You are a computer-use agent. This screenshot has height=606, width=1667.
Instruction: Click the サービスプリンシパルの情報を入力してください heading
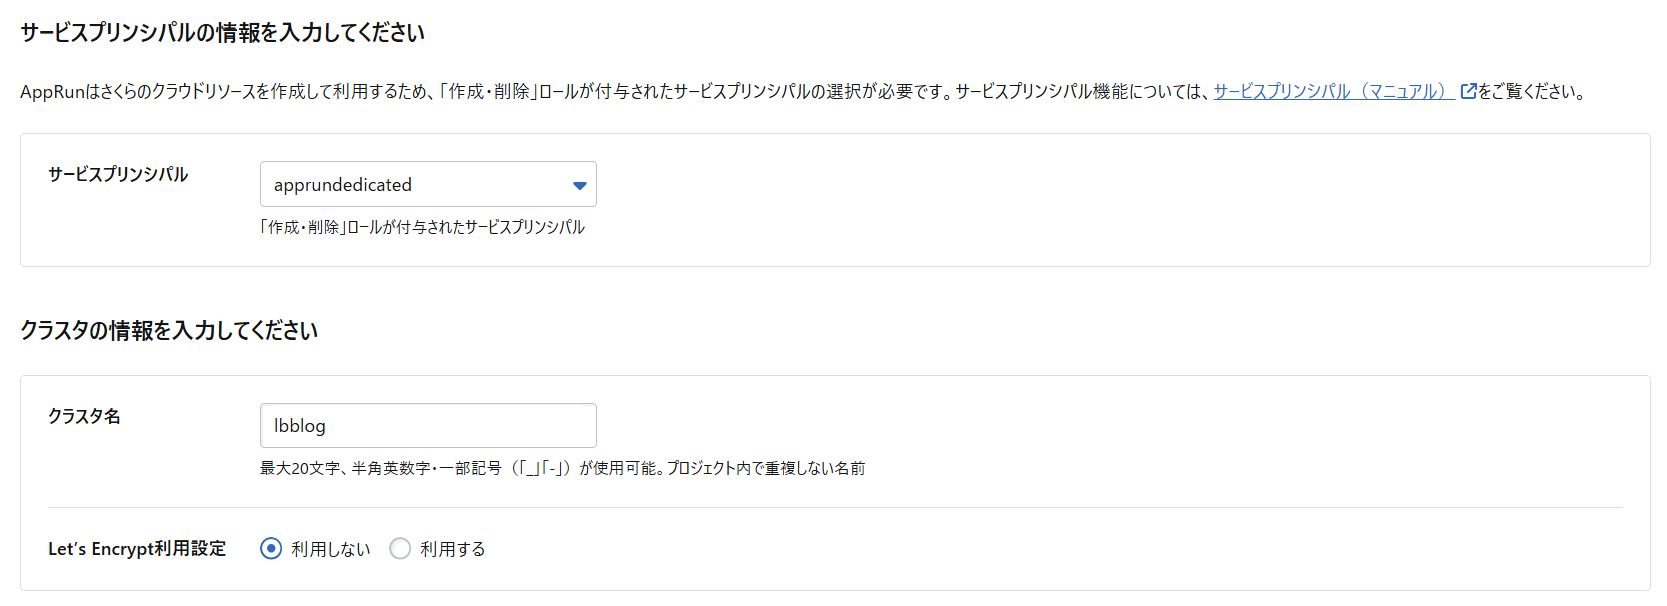pos(222,33)
